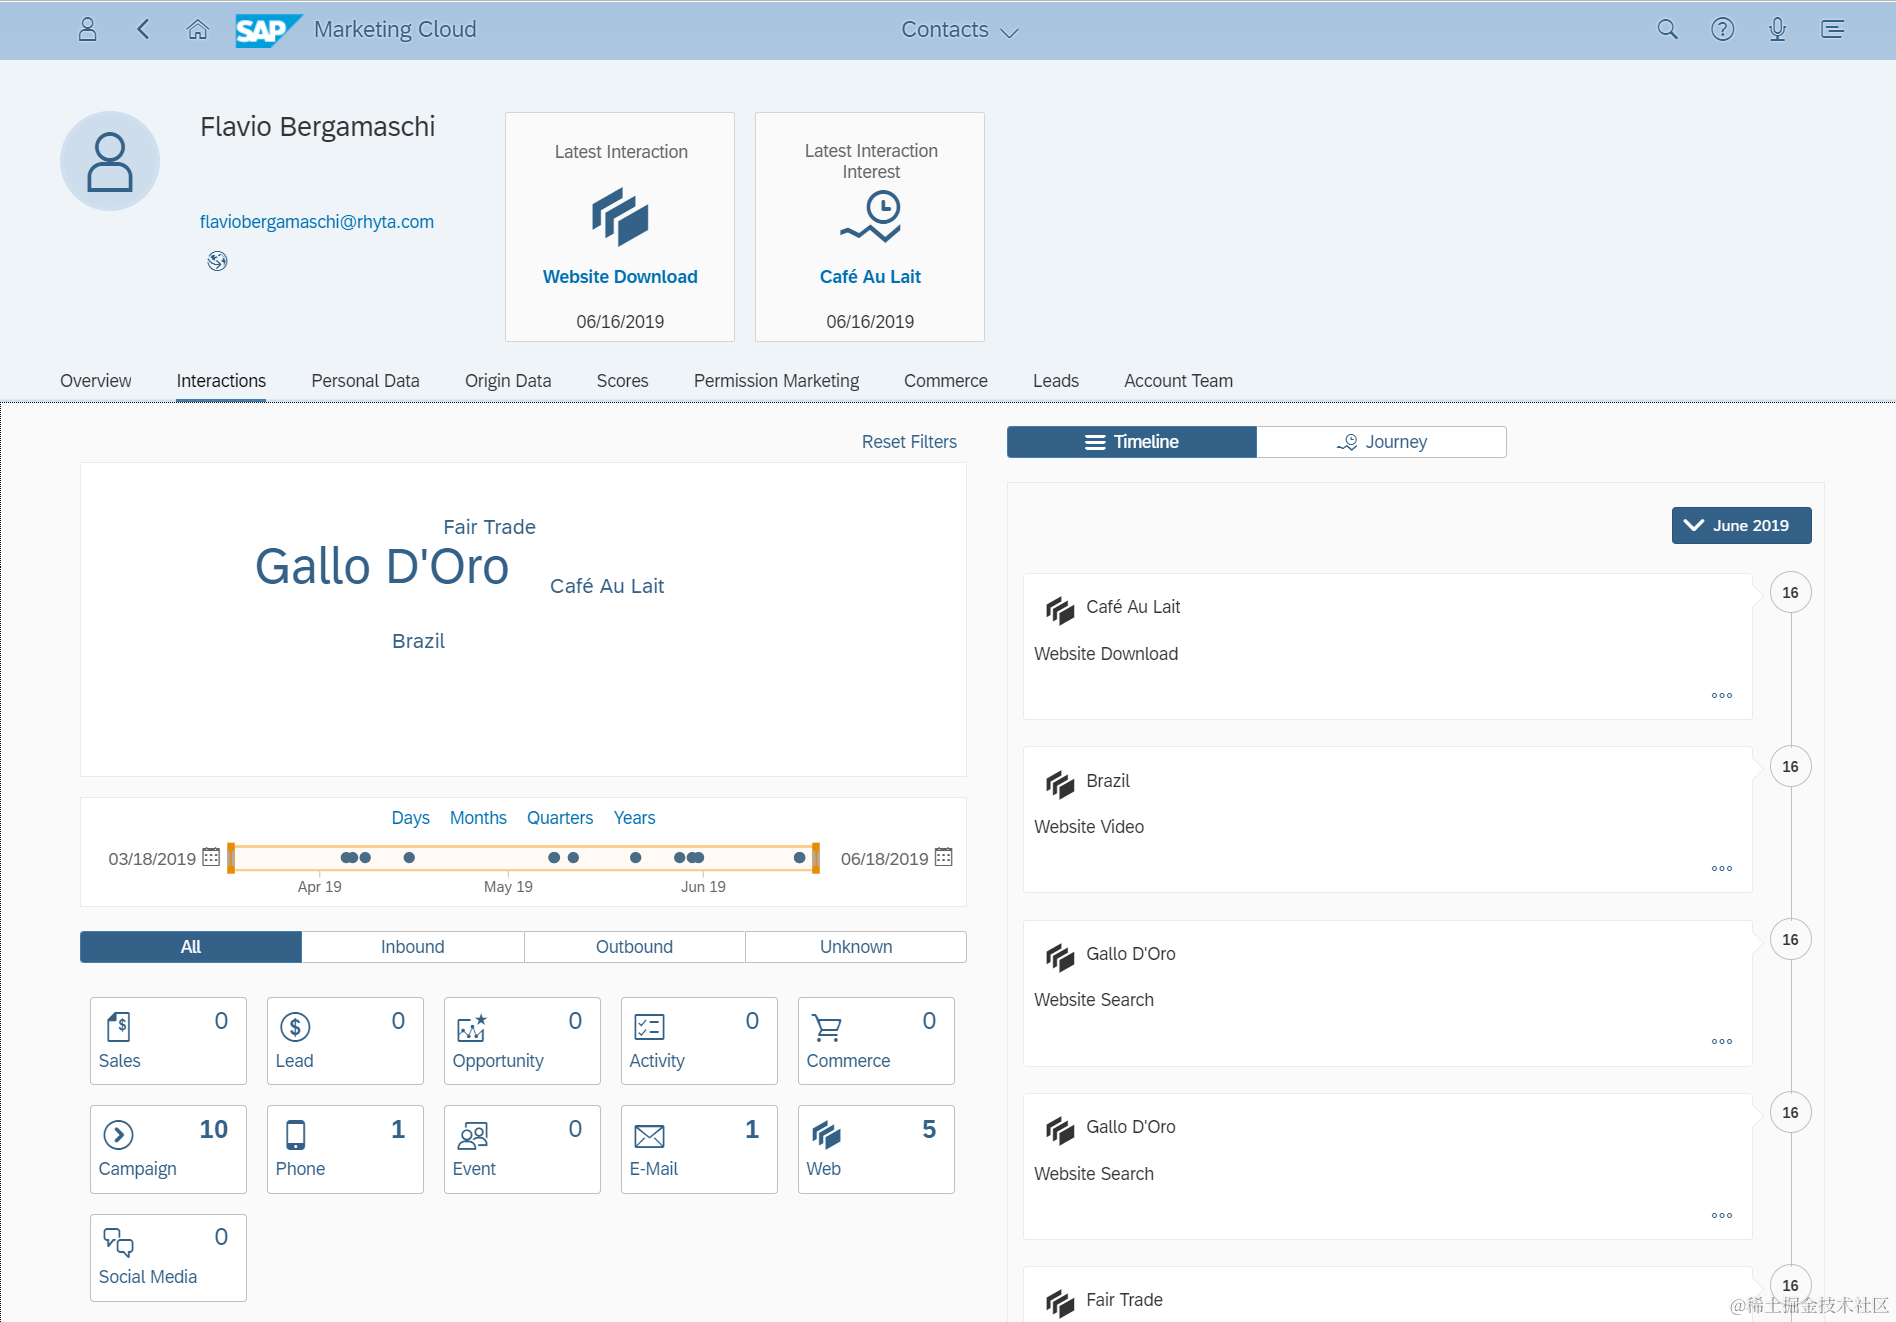Open the Permission Marketing tab
The height and width of the screenshot is (1322, 1896).
coord(776,381)
